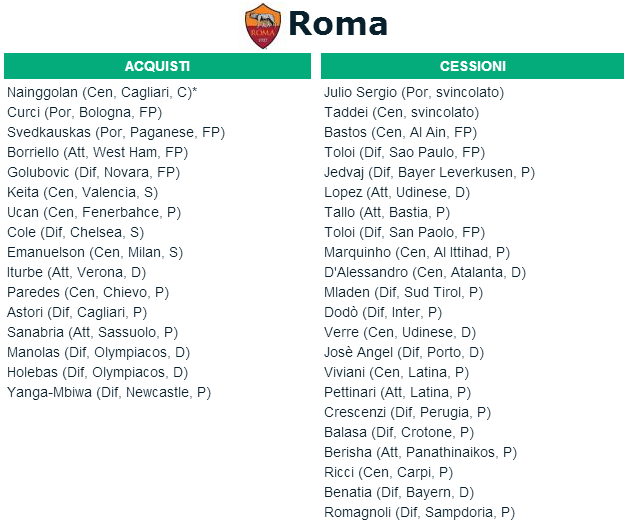The width and height of the screenshot is (627, 526).
Task: Click the D'Alessandro Atalanta entry
Action: [x=425, y=272]
